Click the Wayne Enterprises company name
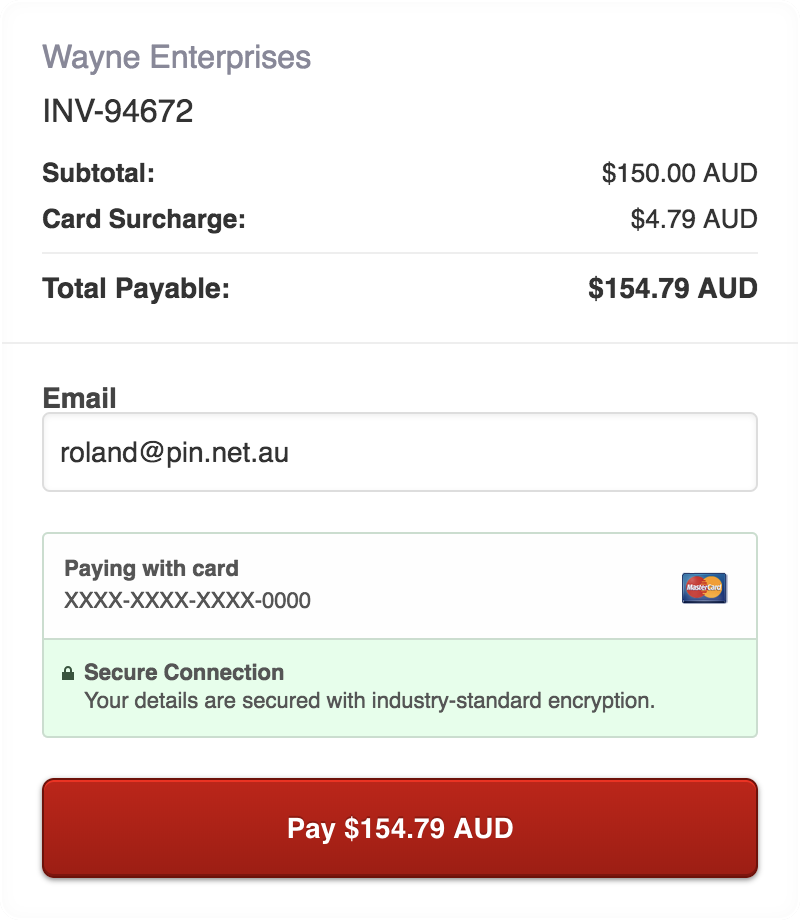The height and width of the screenshot is (920, 800). 177,57
